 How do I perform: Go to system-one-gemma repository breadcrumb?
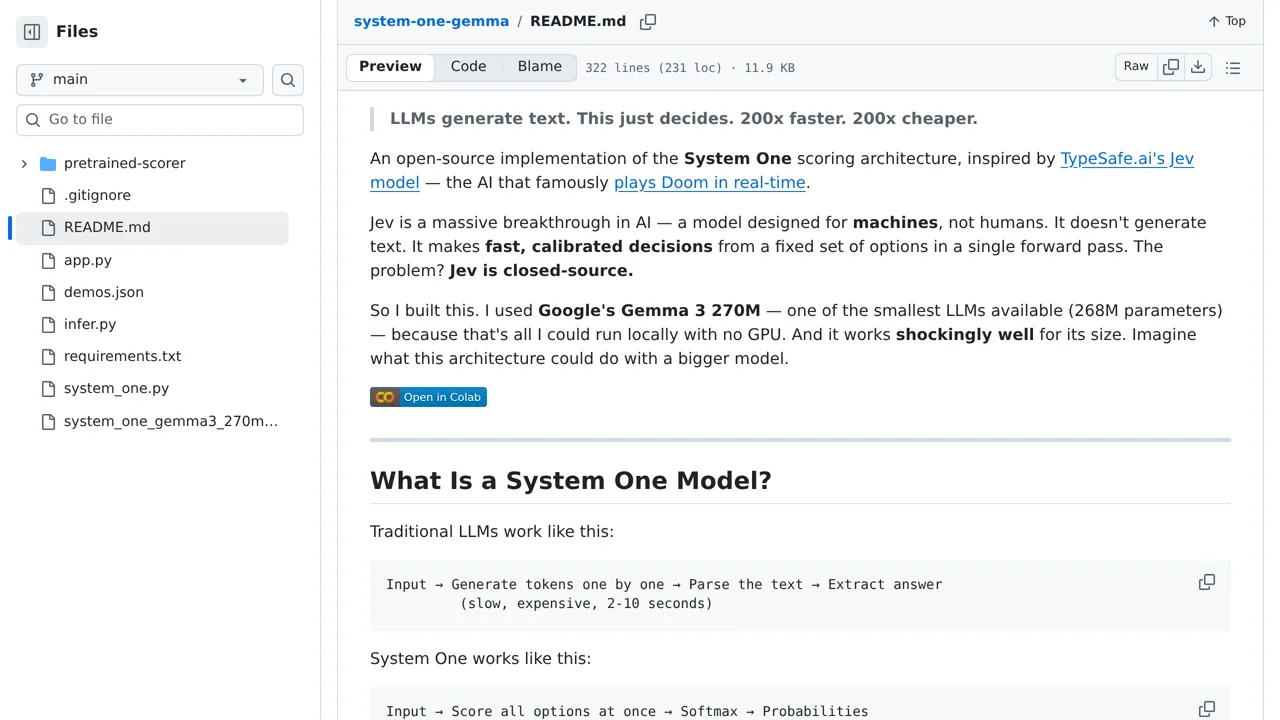click(x=431, y=21)
